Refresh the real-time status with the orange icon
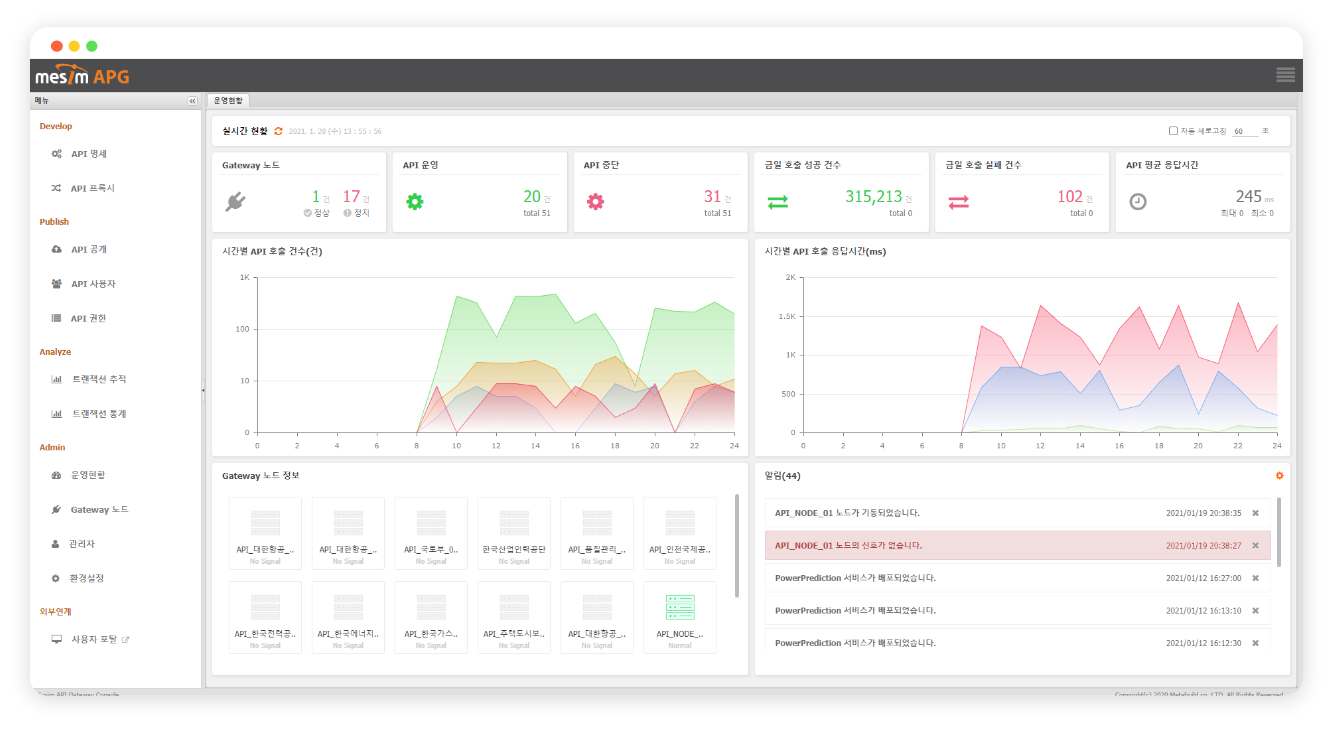The height and width of the screenshot is (729, 1333). [279, 131]
